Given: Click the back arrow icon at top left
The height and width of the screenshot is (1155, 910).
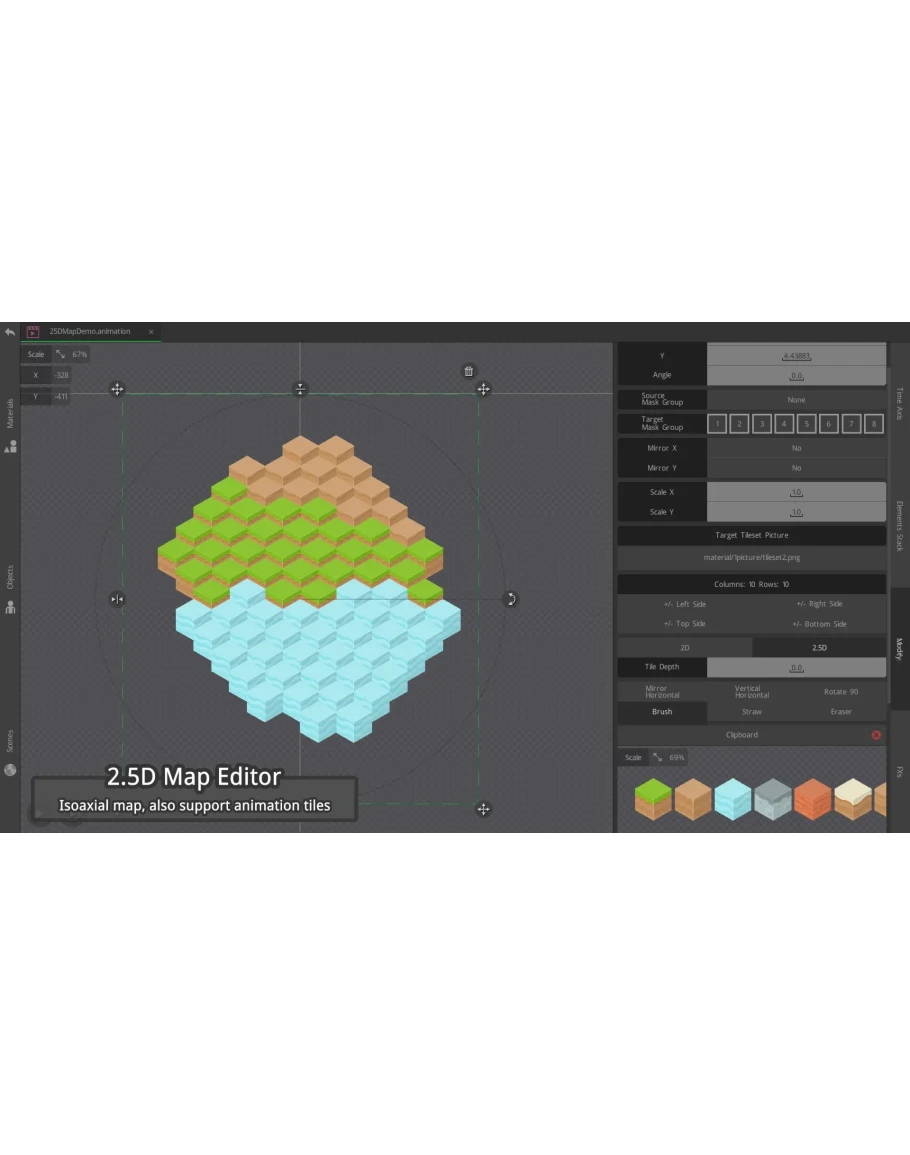Looking at the screenshot, I should click(10, 332).
